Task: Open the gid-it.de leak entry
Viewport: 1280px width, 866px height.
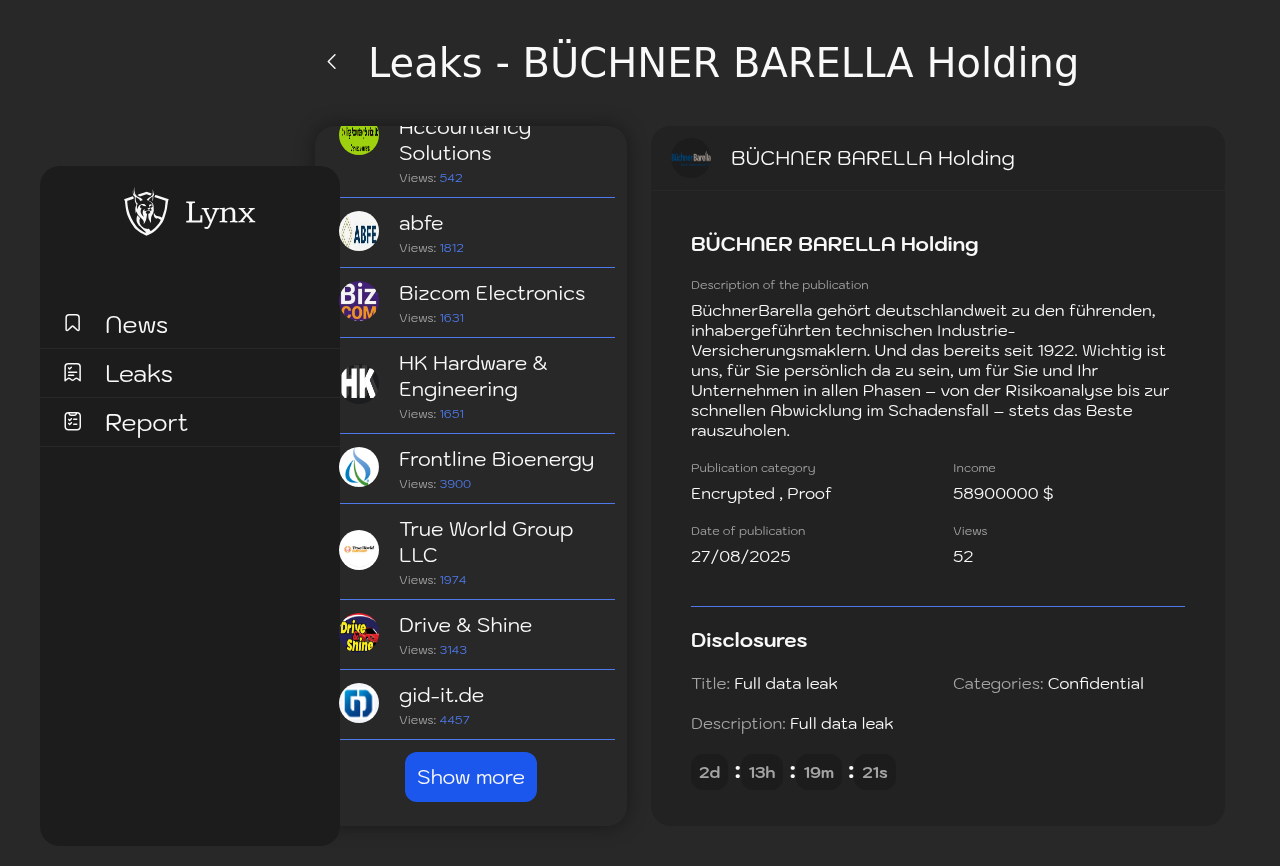Action: [x=477, y=705]
